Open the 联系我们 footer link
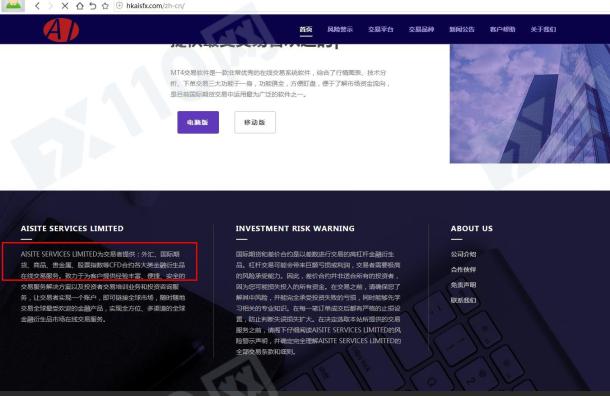Image resolution: width=610 pixels, height=396 pixels. [x=463, y=300]
